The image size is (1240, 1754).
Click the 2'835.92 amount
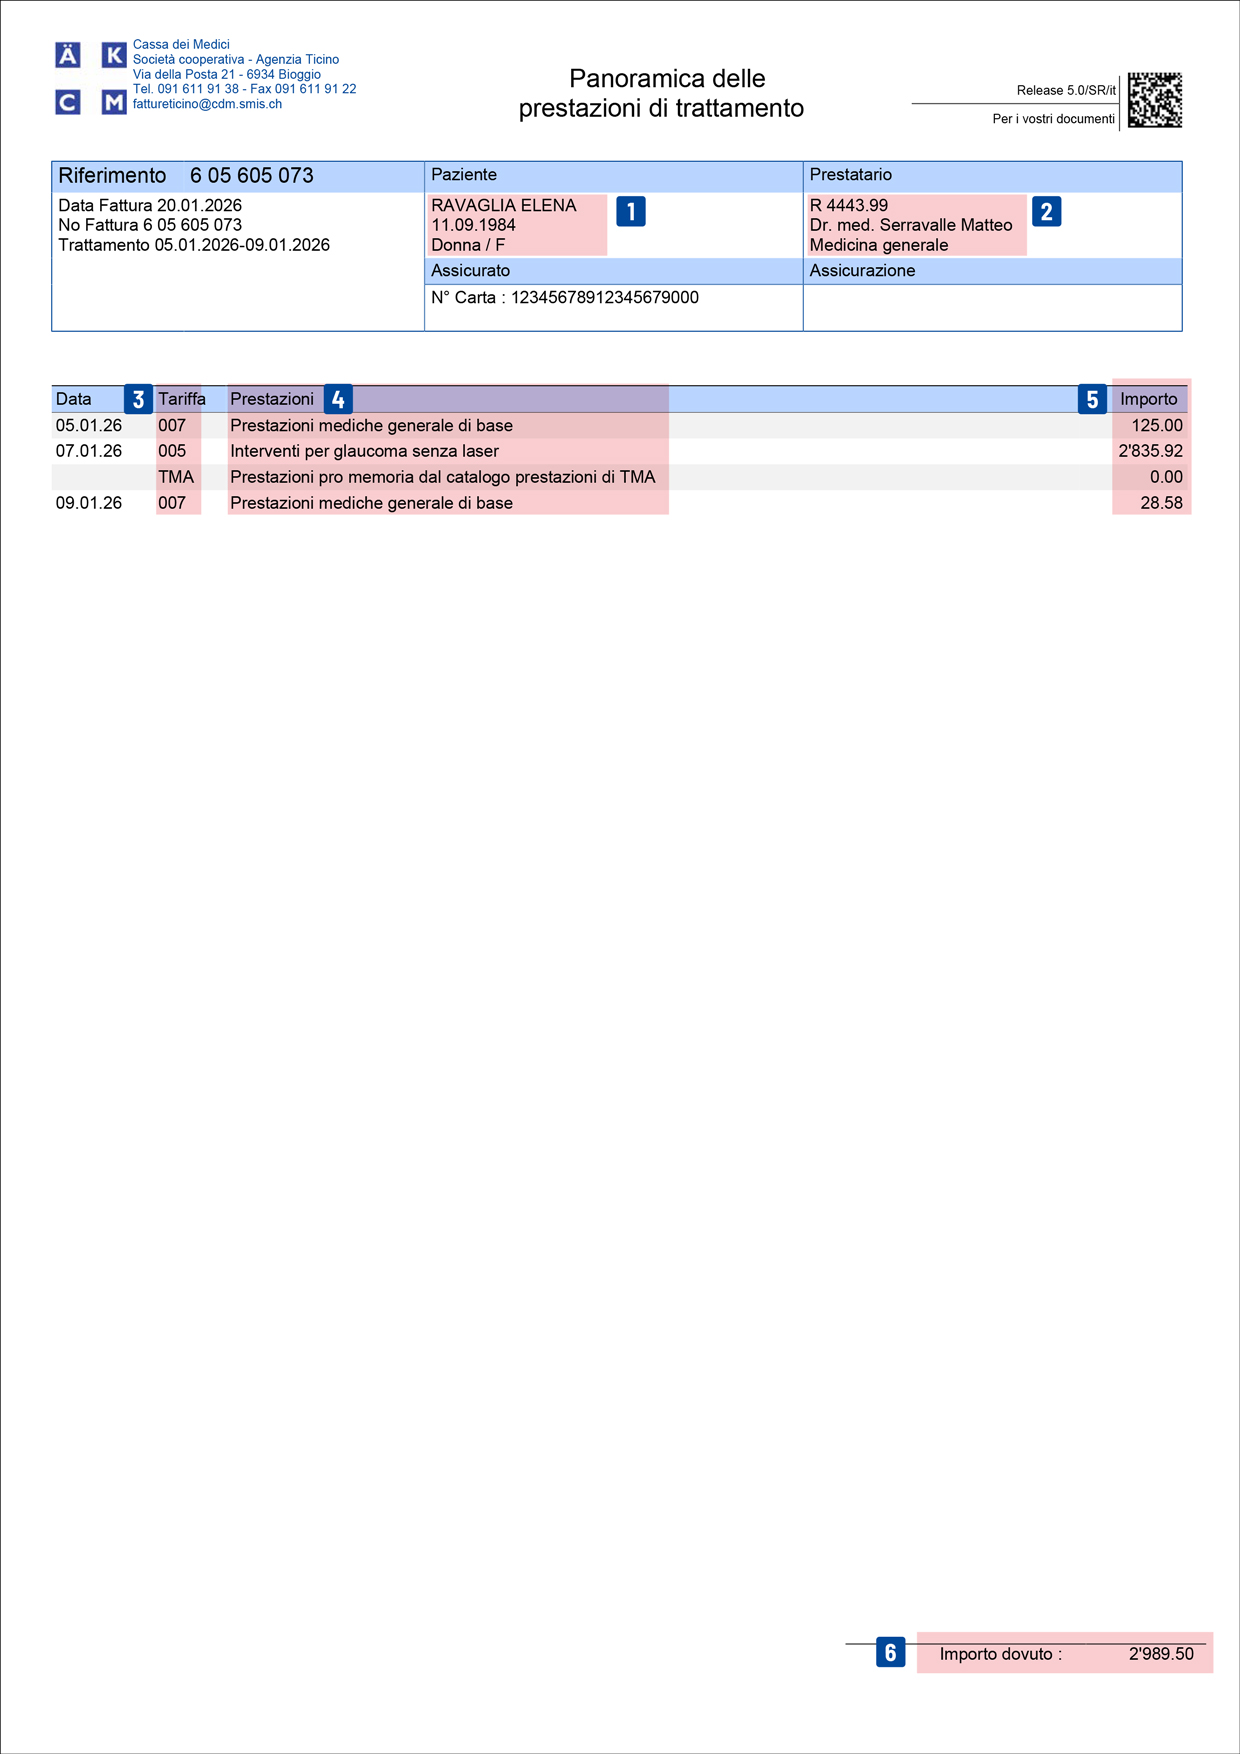point(1150,451)
